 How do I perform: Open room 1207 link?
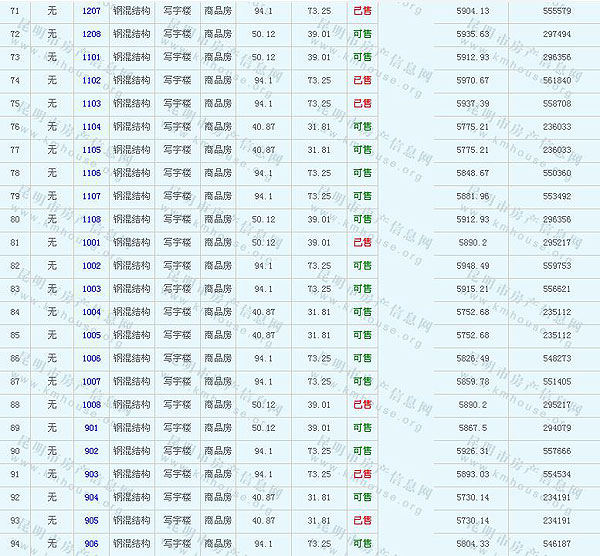(x=91, y=11)
